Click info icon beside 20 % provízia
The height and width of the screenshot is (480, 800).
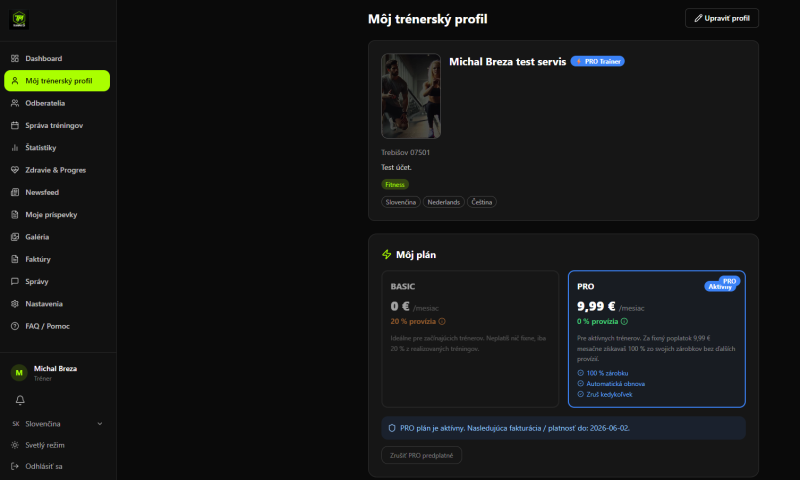point(442,321)
